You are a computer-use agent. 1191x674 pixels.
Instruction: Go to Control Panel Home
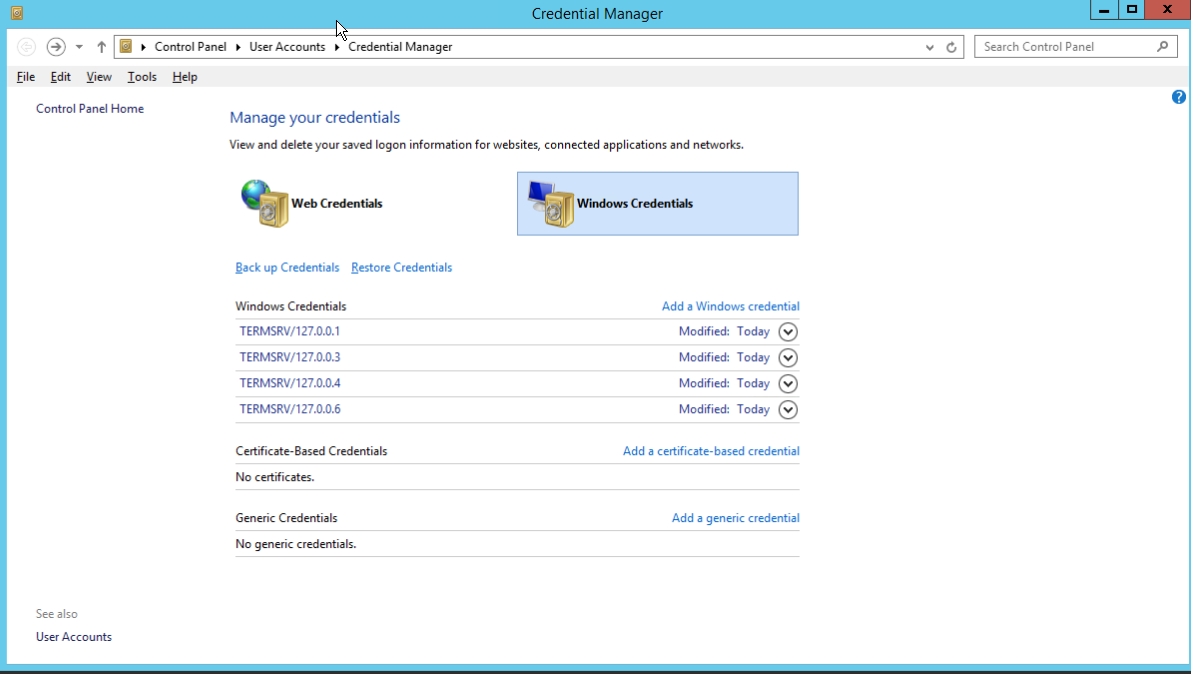pos(90,109)
